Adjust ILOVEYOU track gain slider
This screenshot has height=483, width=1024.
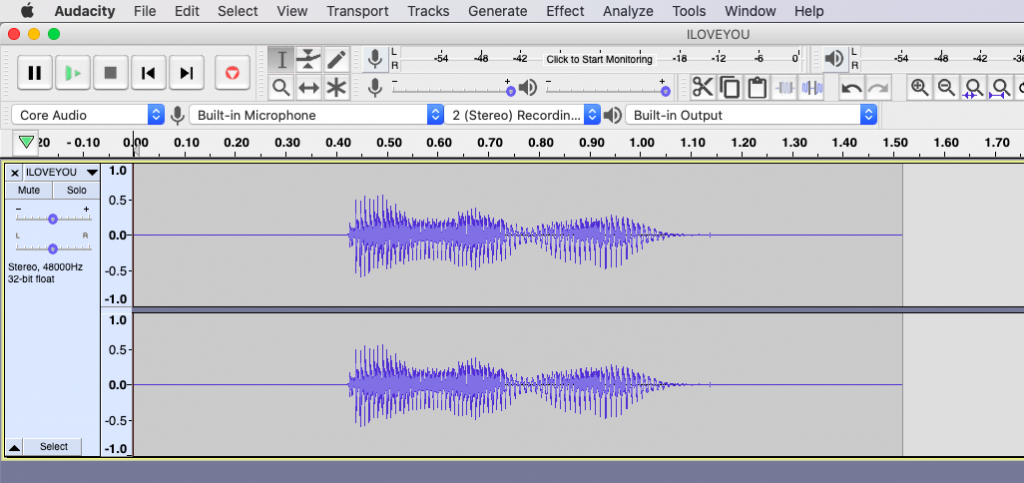(54, 217)
